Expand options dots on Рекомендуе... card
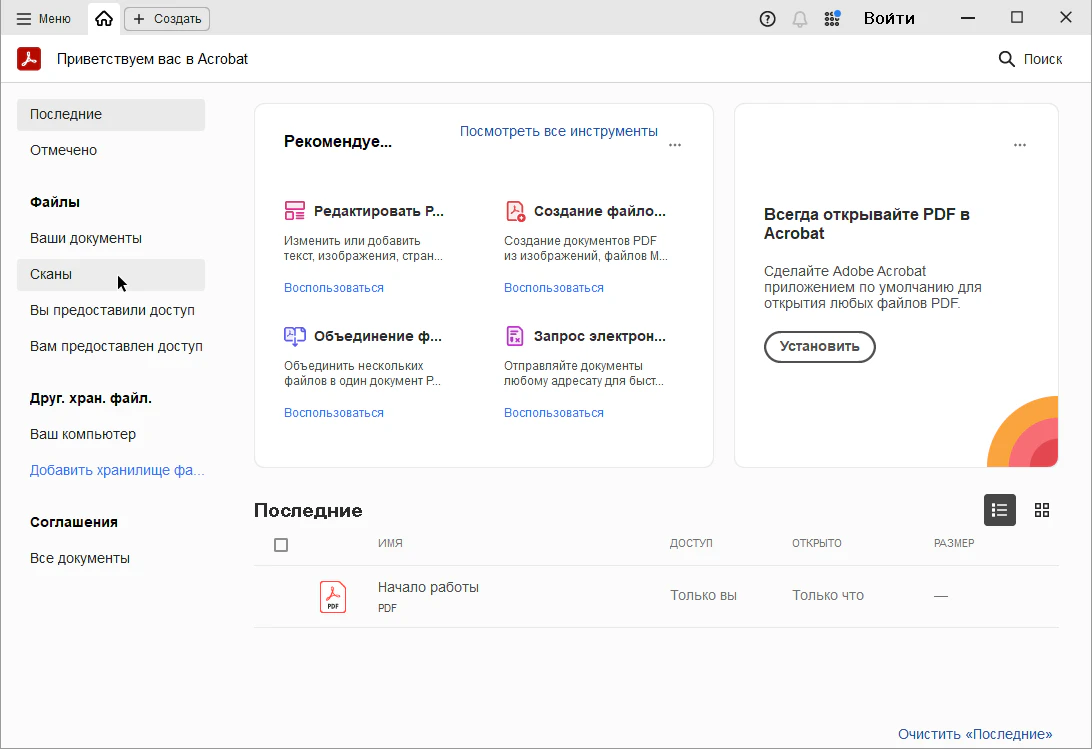Viewport: 1092px width, 749px height. pos(675,145)
